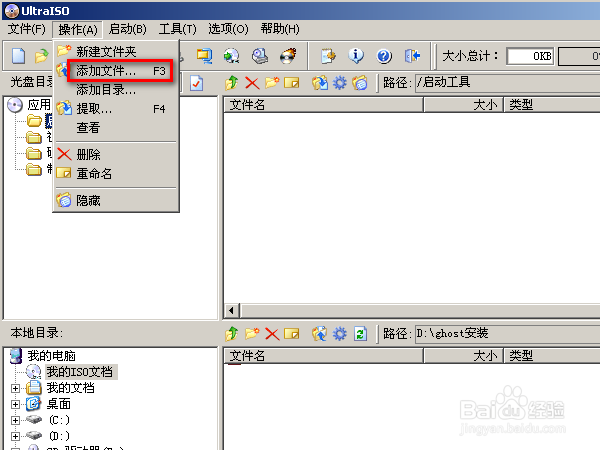The width and height of the screenshot is (600, 450).
Task: Choose 查看 menu entry
Action: (116, 128)
